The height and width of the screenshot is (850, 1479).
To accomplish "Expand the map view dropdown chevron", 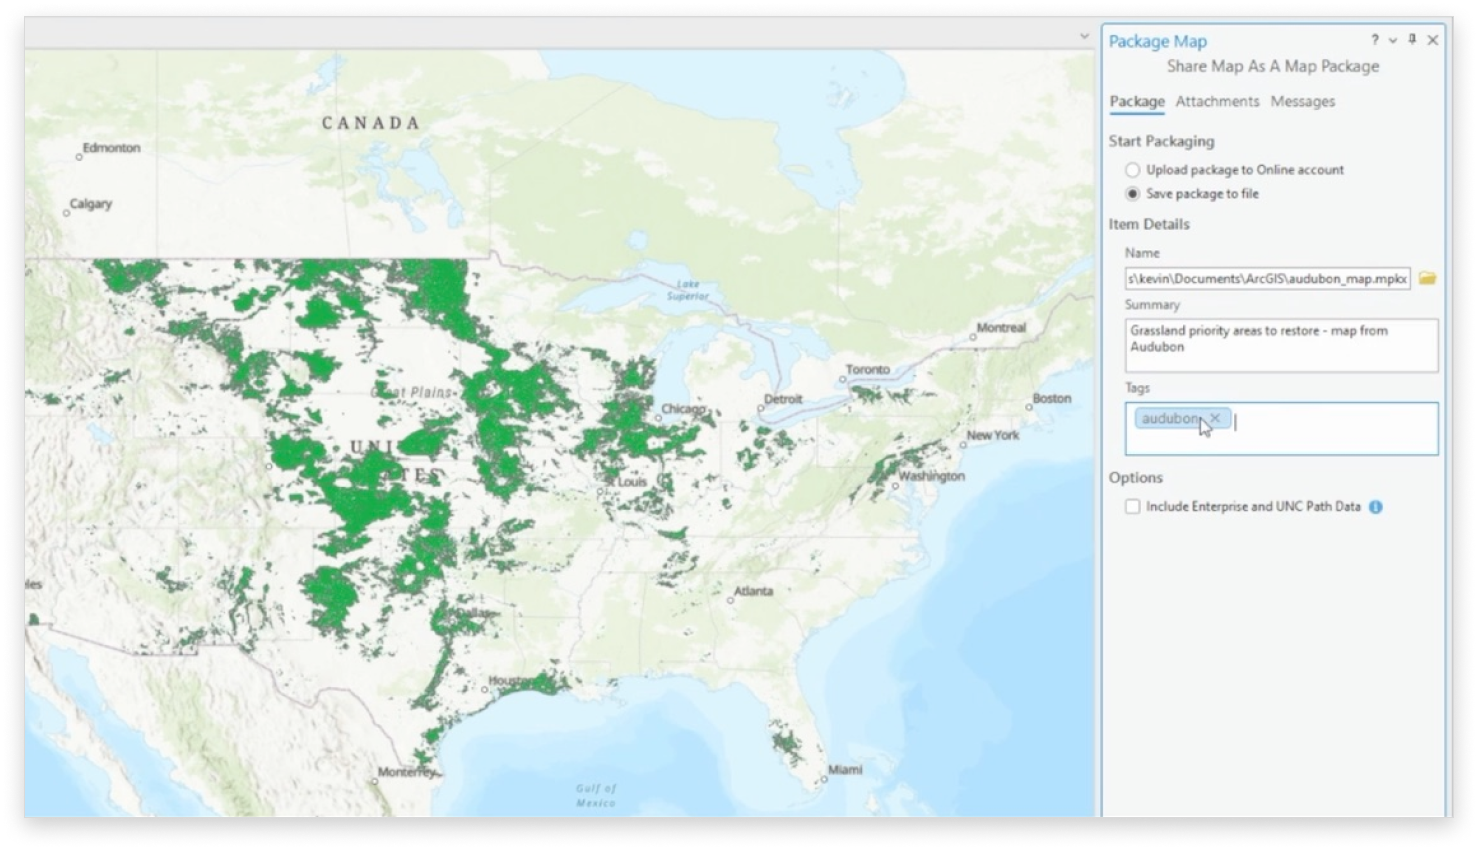I will 1084,36.
